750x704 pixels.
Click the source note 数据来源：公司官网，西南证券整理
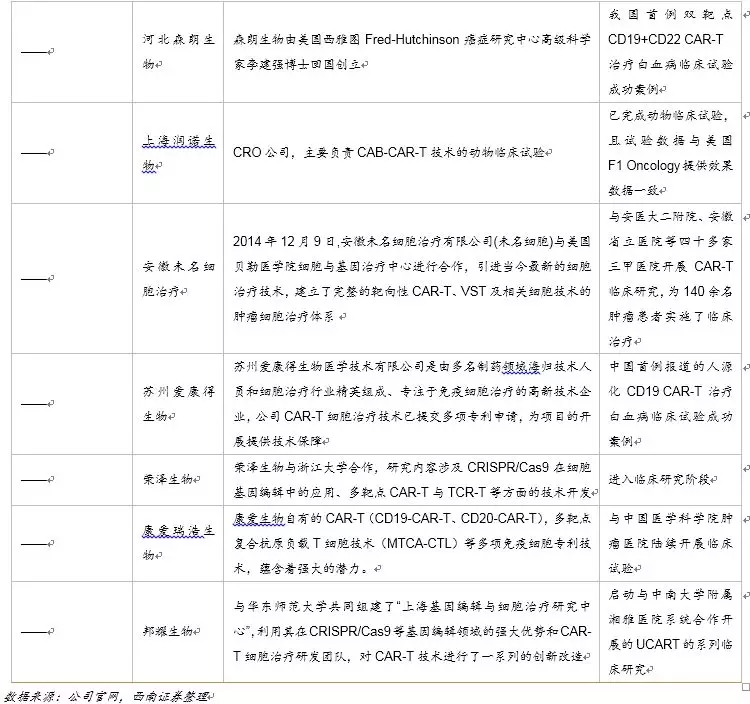coord(109,696)
